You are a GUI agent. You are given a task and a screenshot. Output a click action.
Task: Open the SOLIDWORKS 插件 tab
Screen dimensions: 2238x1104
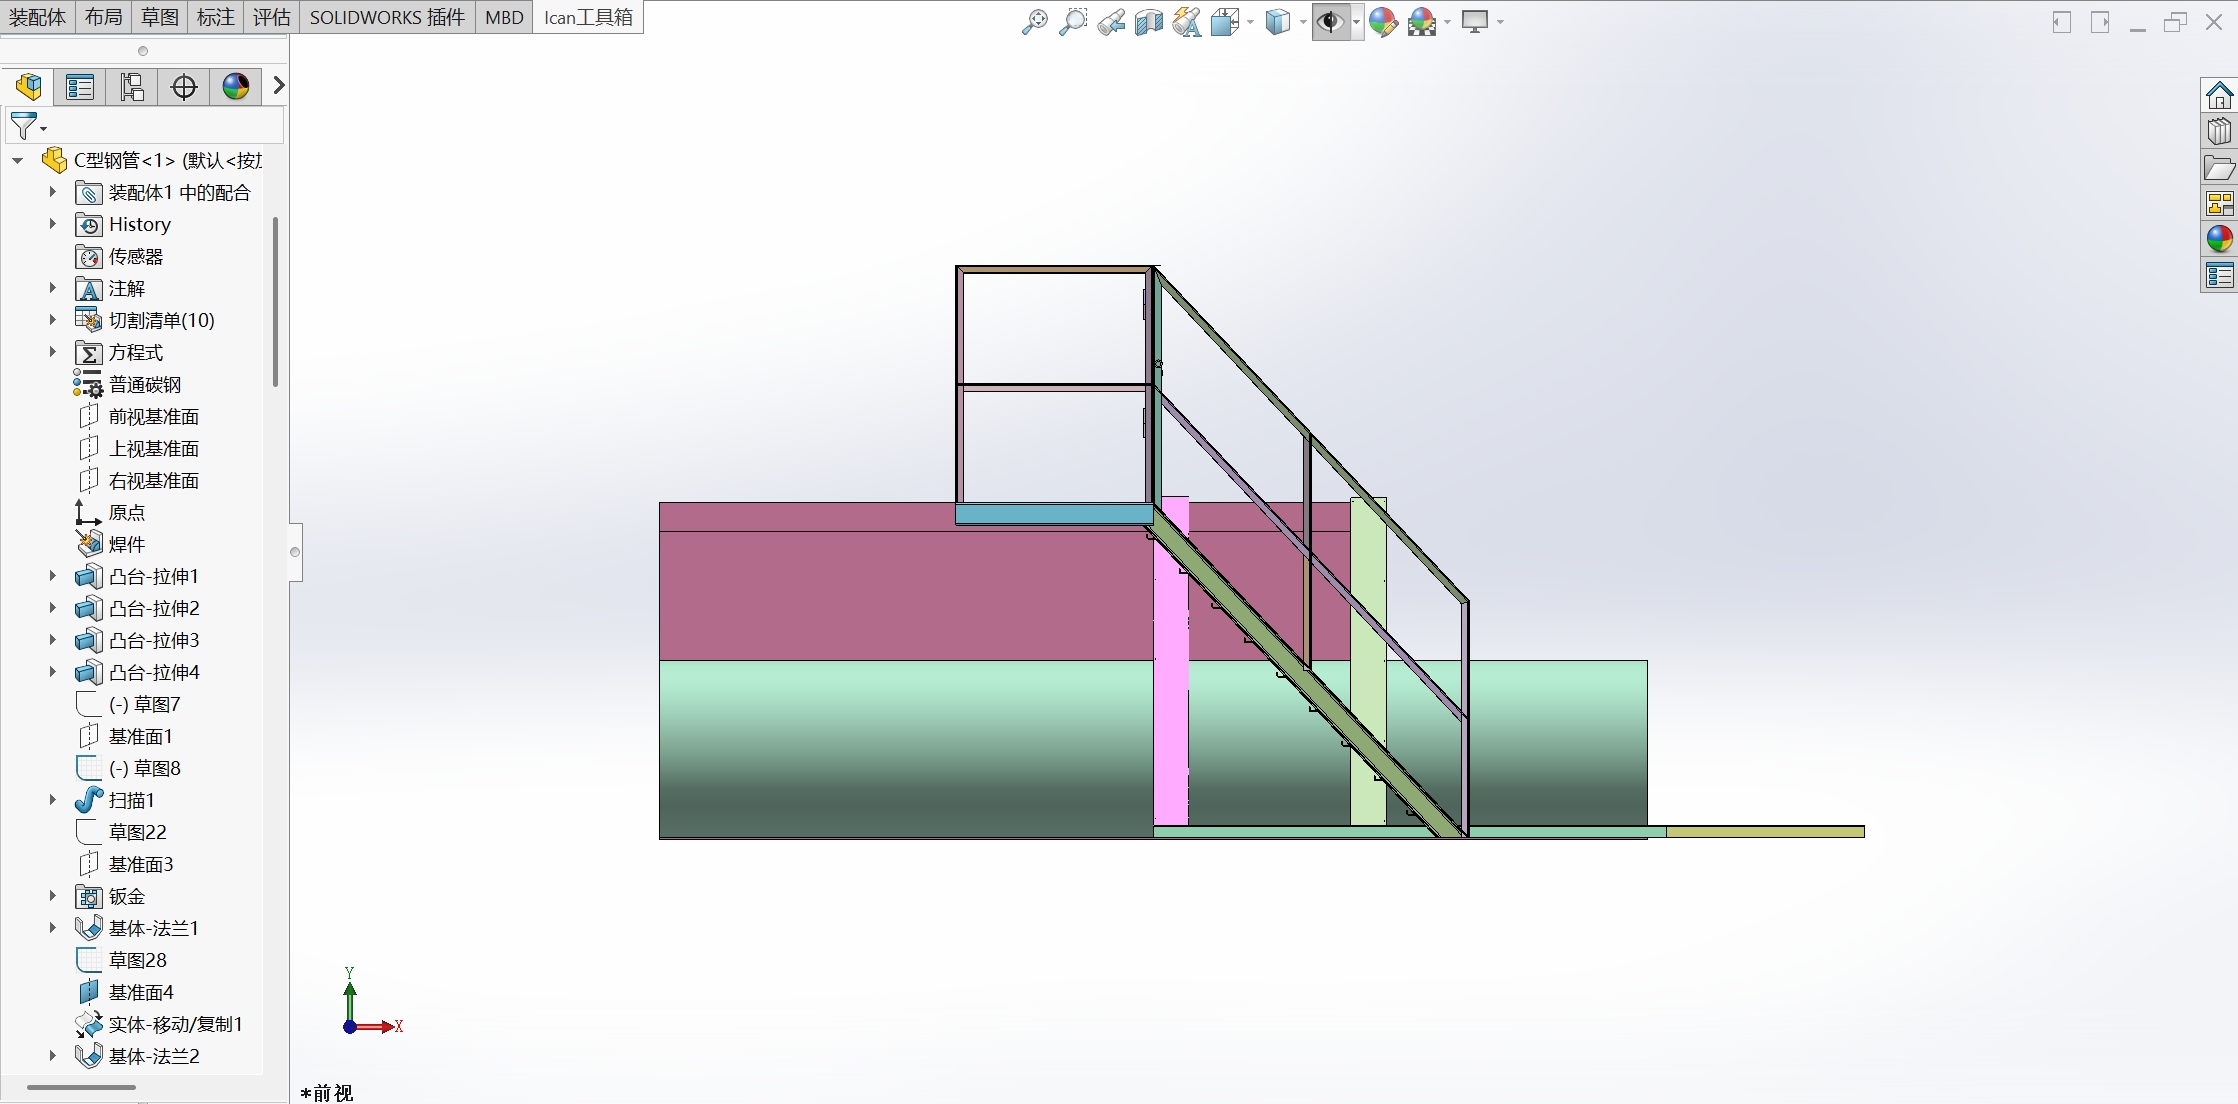pyautogui.click(x=387, y=17)
